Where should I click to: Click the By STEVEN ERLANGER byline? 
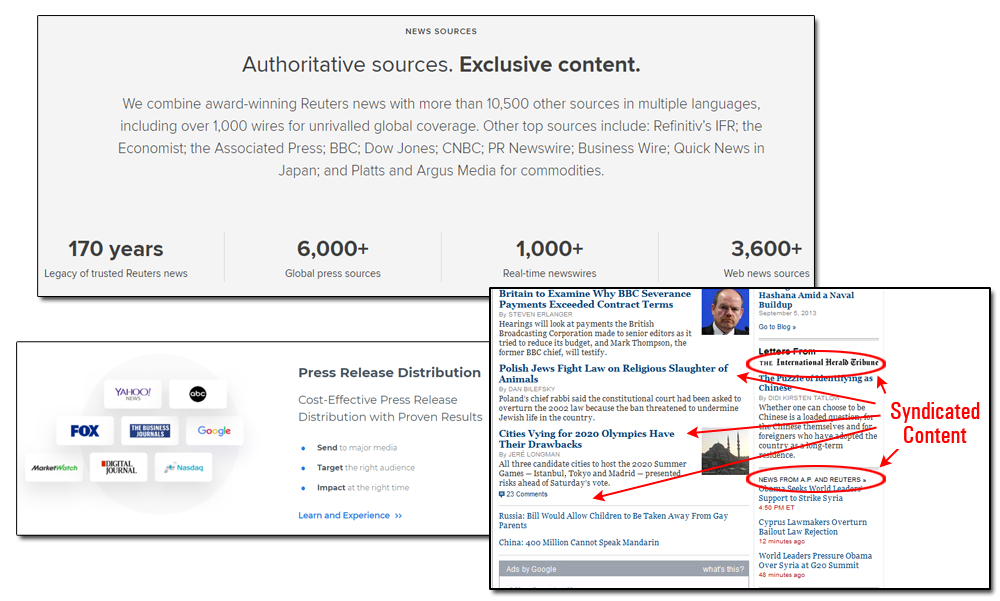coord(536,315)
